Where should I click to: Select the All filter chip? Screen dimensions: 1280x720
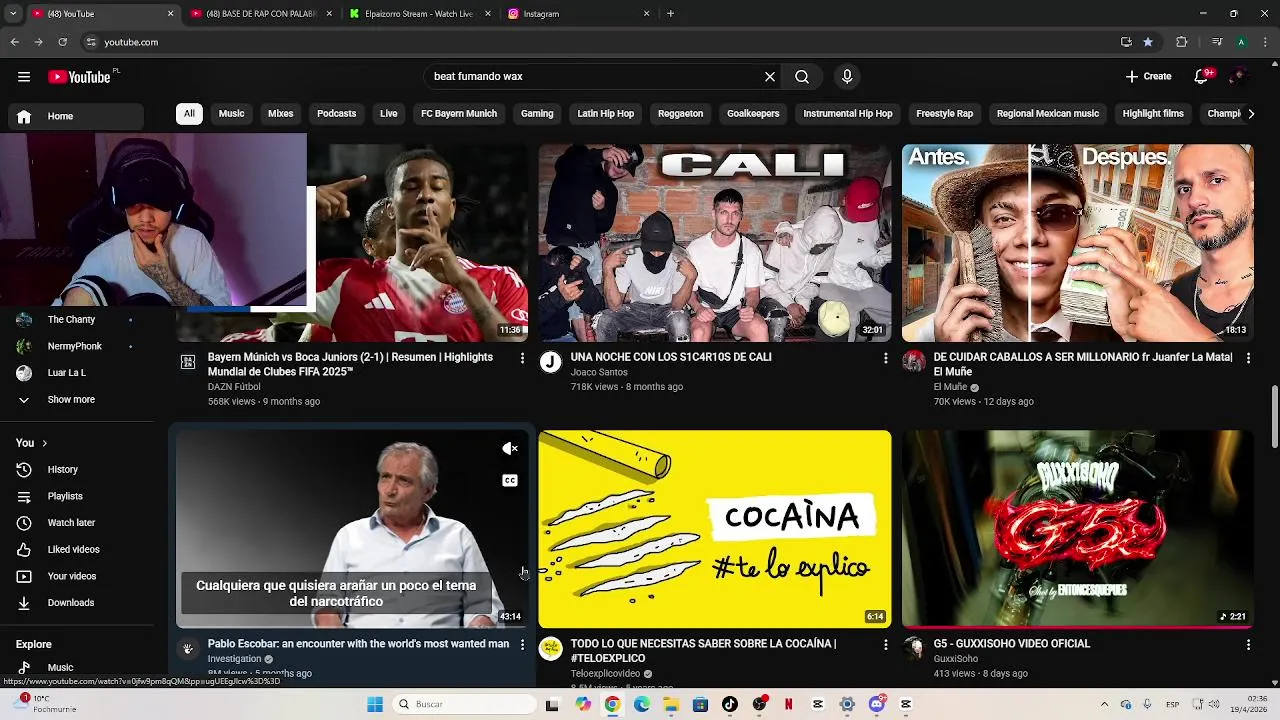tap(189, 114)
